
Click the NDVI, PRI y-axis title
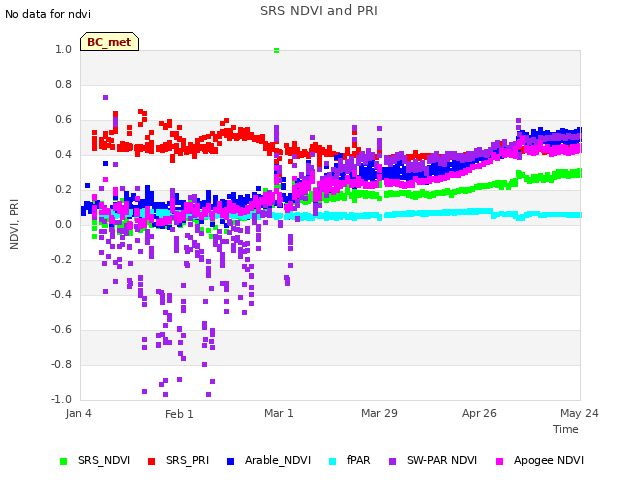click(14, 224)
